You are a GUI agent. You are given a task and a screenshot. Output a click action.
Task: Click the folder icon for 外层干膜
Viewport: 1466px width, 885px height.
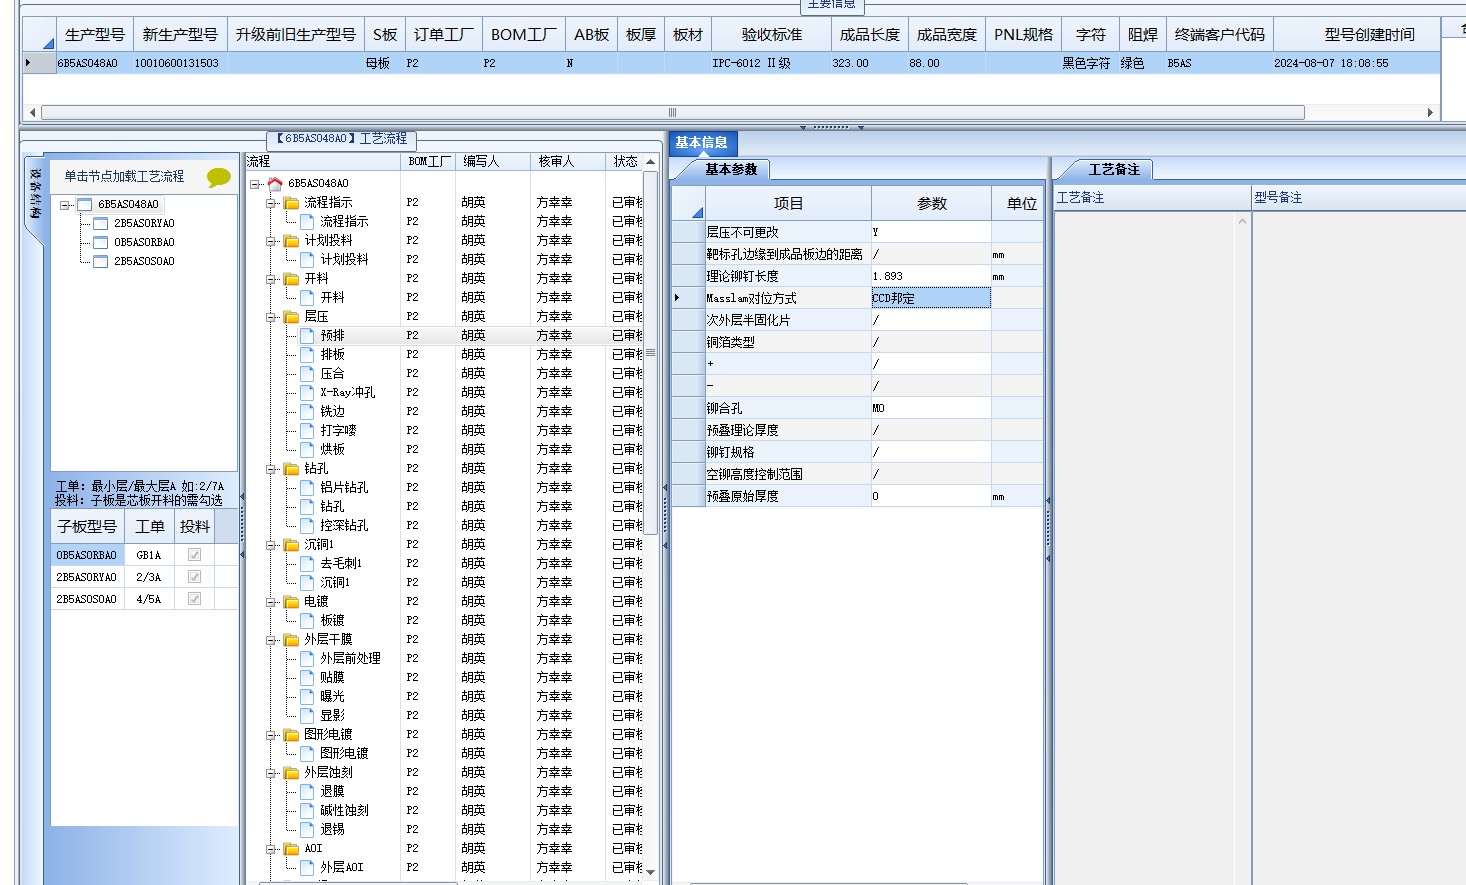tap(291, 639)
